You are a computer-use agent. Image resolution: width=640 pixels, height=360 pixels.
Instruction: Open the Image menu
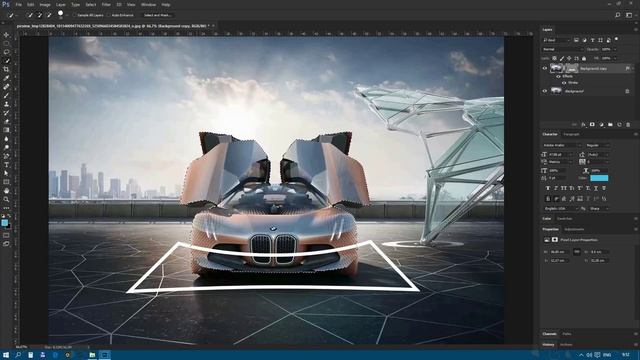click(x=45, y=4)
